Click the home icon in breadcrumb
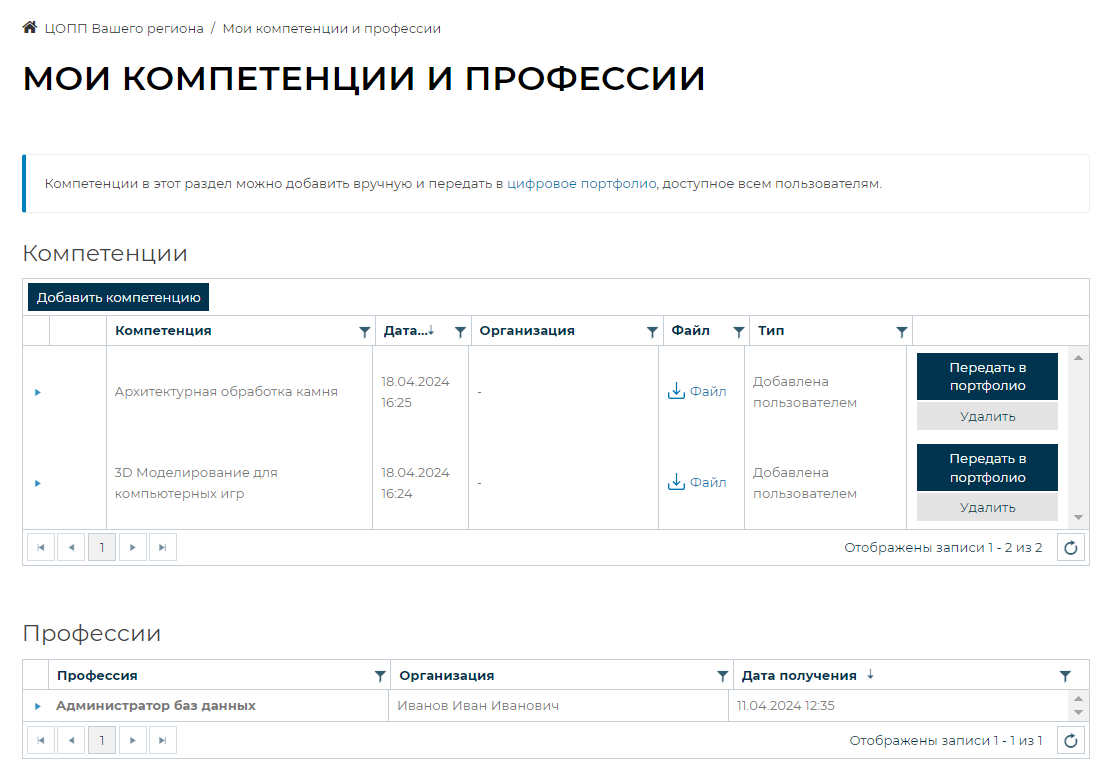The height and width of the screenshot is (766, 1112). pos(30,28)
